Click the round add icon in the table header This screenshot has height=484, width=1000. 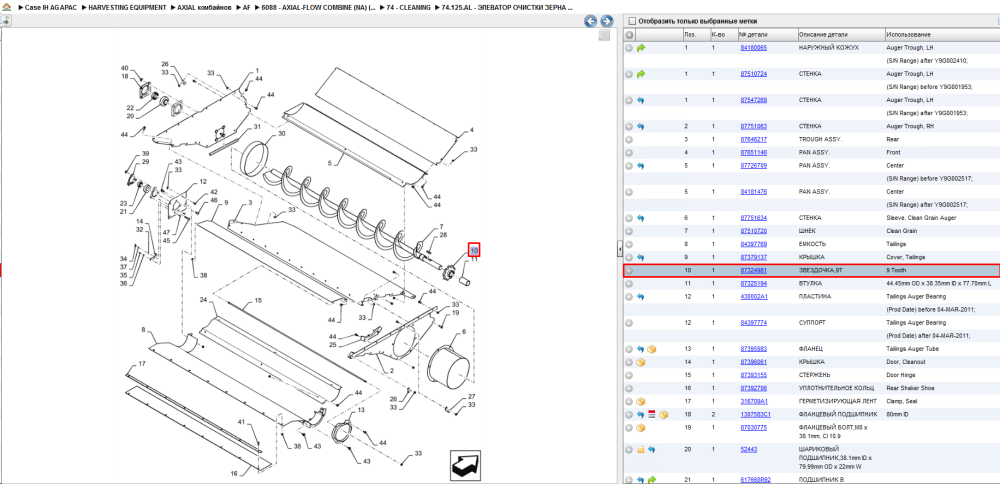click(629, 34)
